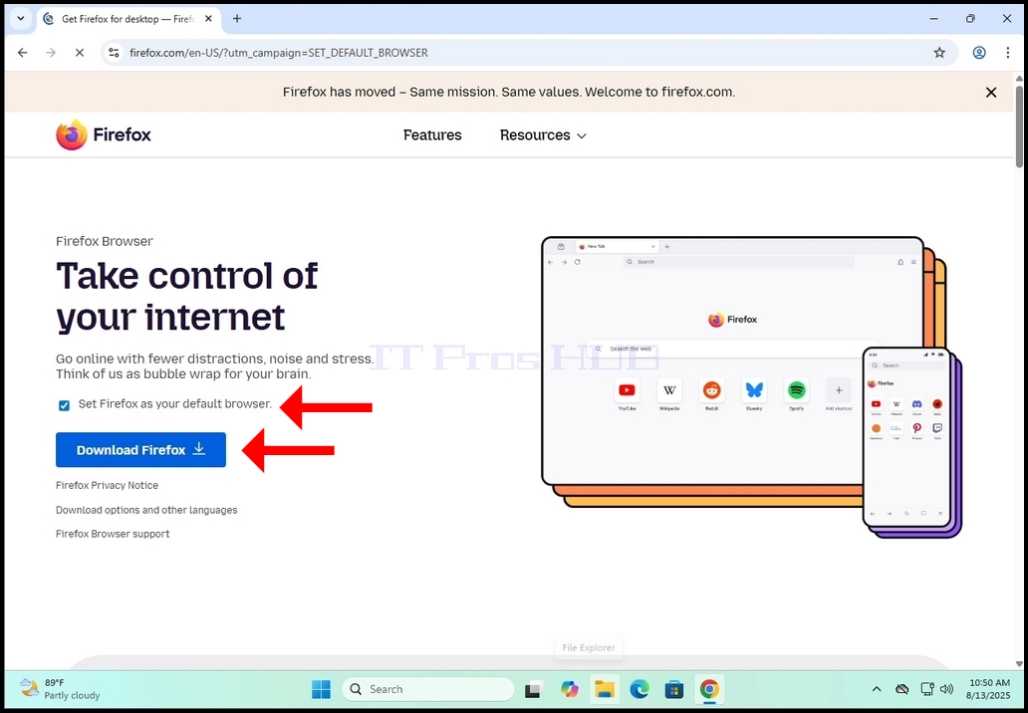Image resolution: width=1028 pixels, height=713 pixels.
Task: Open Copilot from the taskbar
Action: (x=570, y=689)
